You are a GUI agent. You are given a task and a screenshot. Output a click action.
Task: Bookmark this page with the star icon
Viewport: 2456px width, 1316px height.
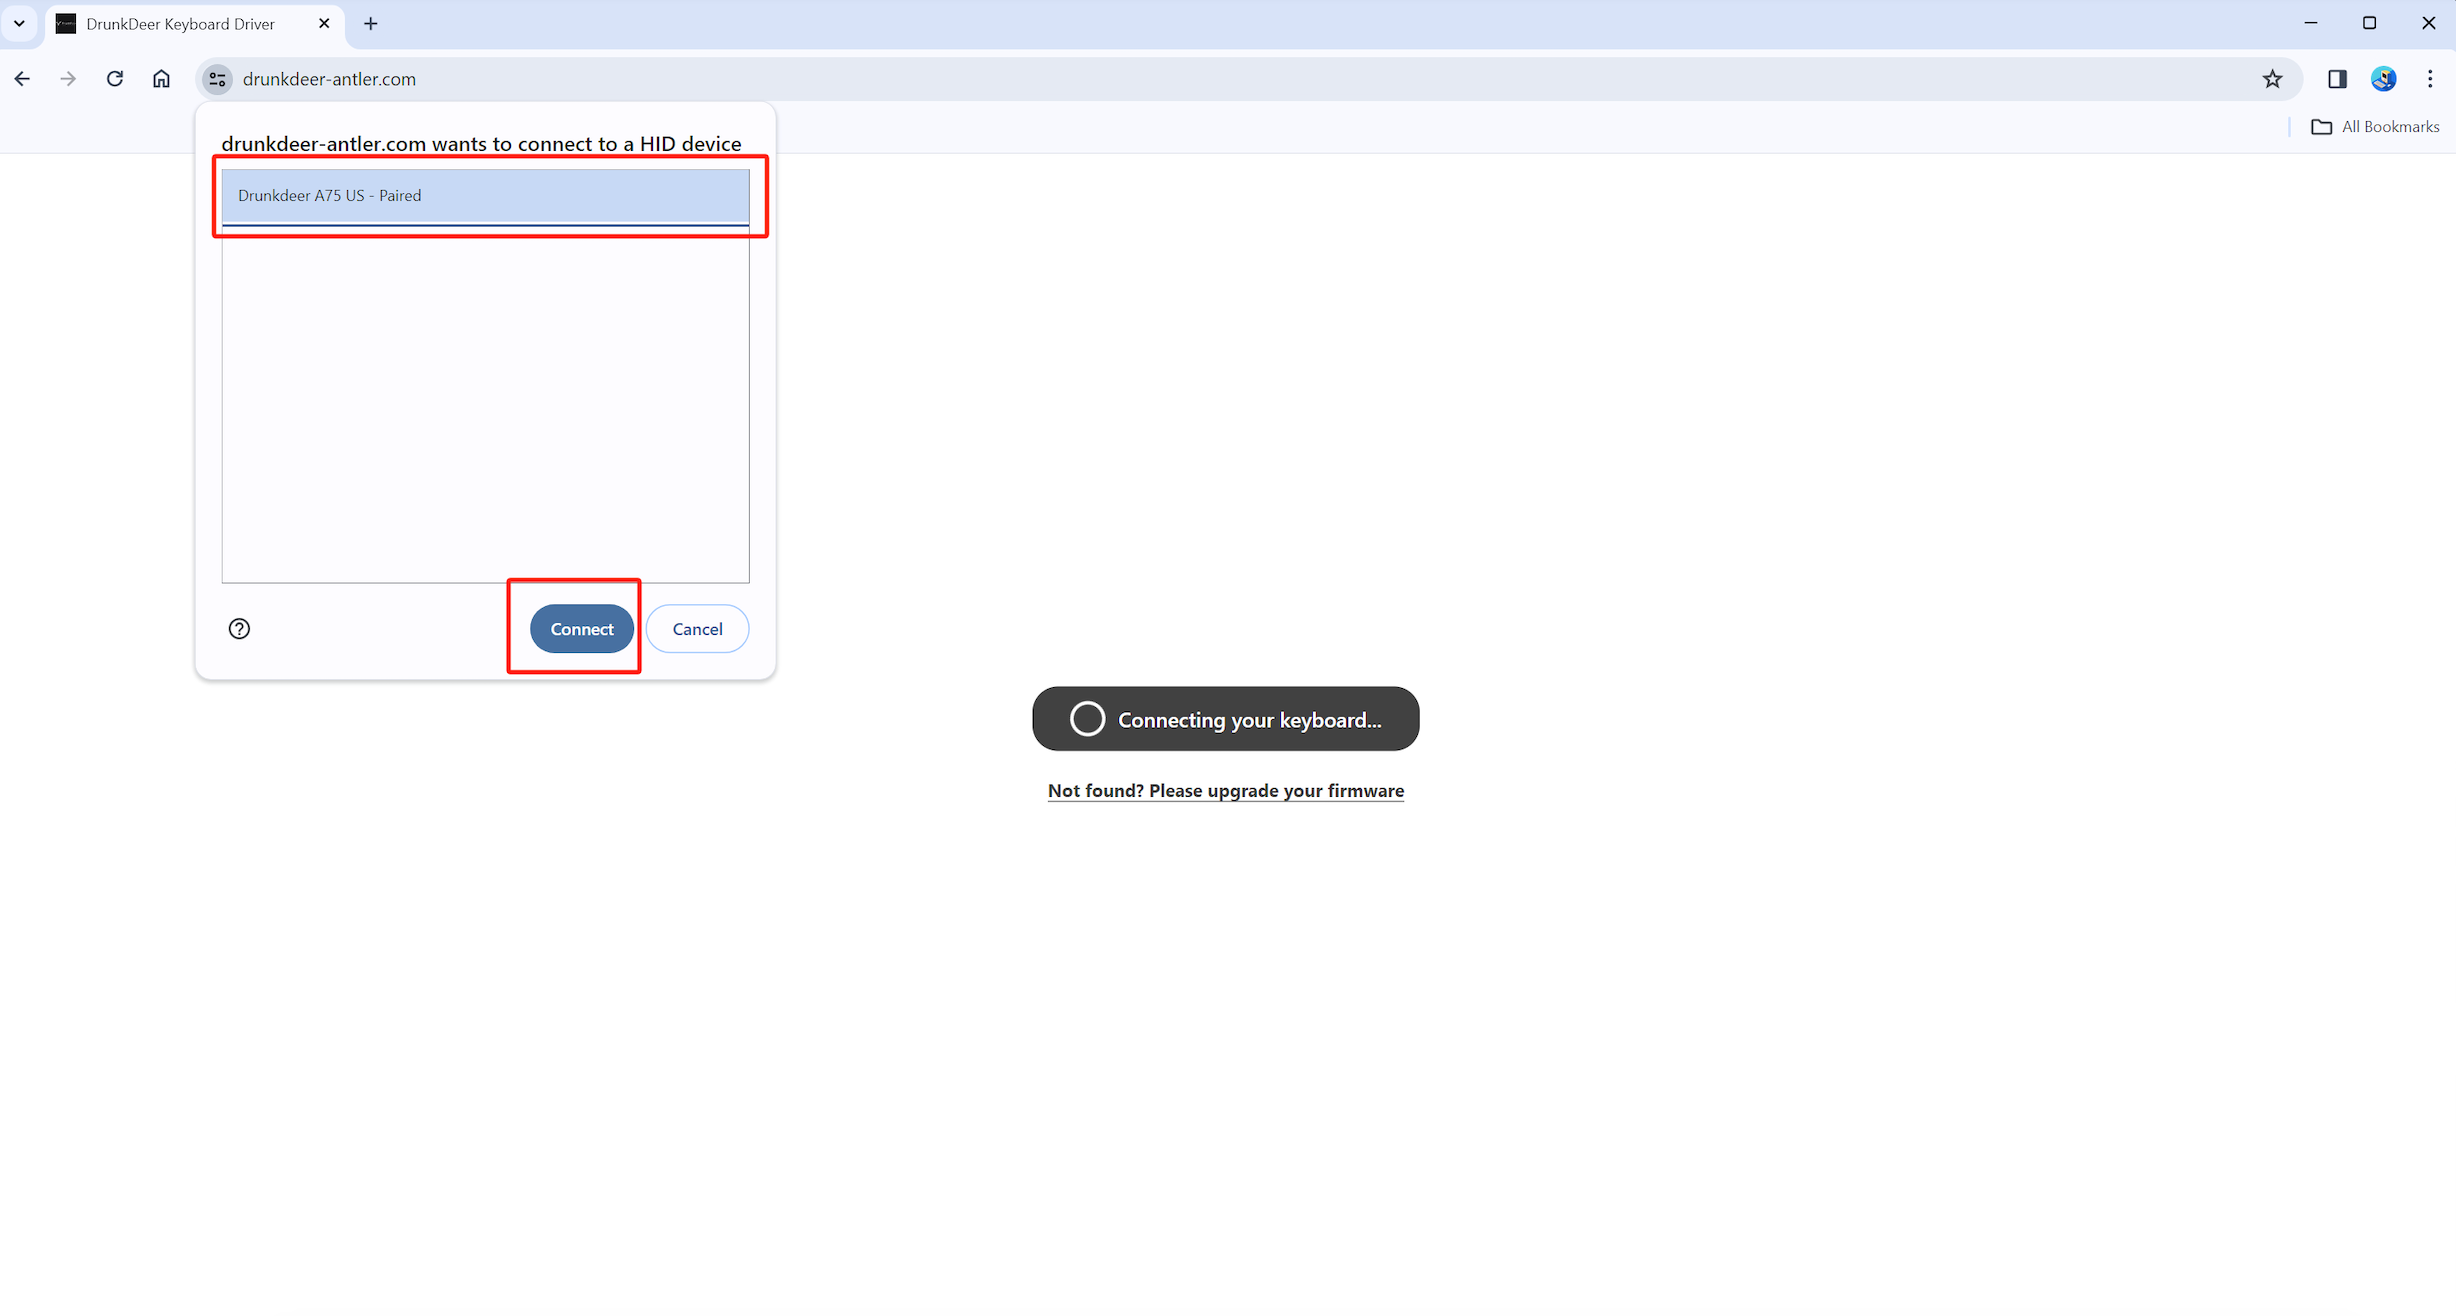[2272, 79]
